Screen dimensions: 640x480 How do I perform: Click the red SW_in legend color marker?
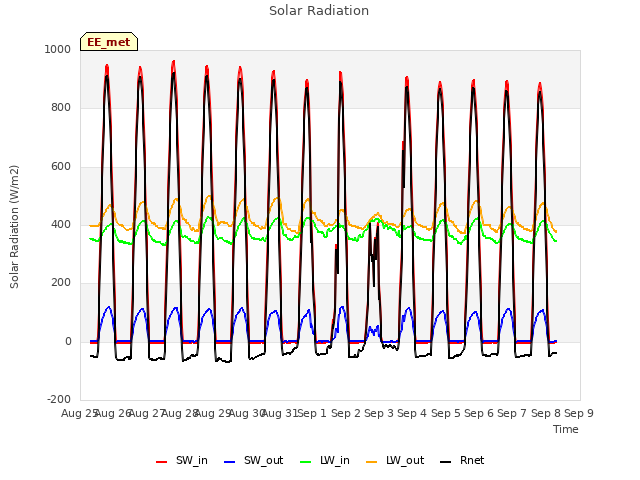[162, 462]
